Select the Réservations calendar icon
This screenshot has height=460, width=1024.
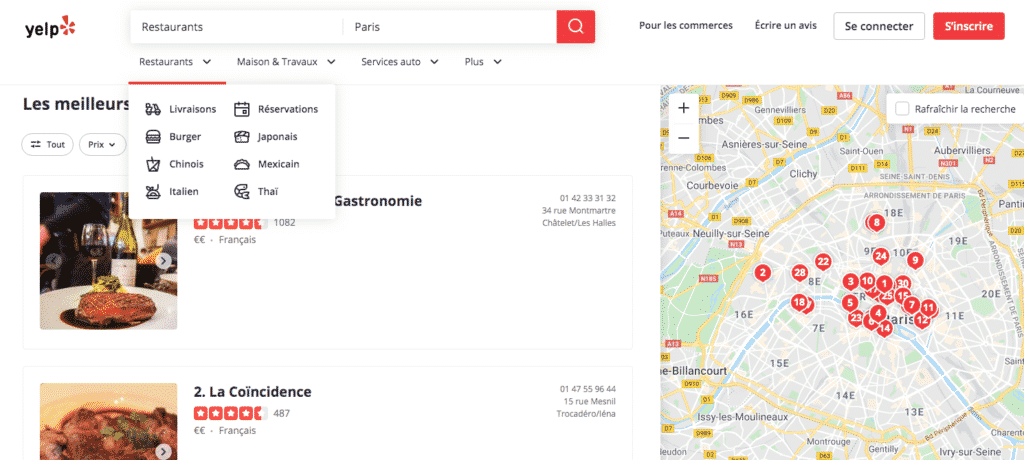click(242, 109)
